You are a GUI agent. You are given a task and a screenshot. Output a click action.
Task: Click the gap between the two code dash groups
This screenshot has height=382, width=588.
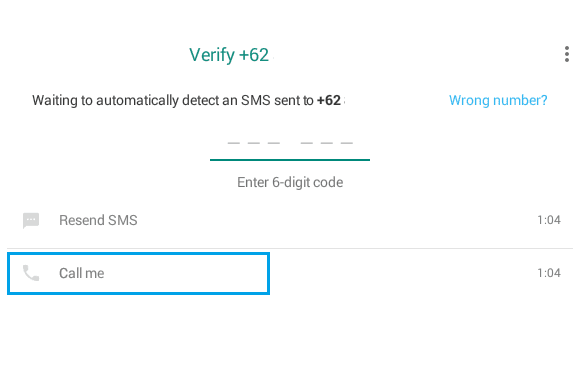[290, 143]
